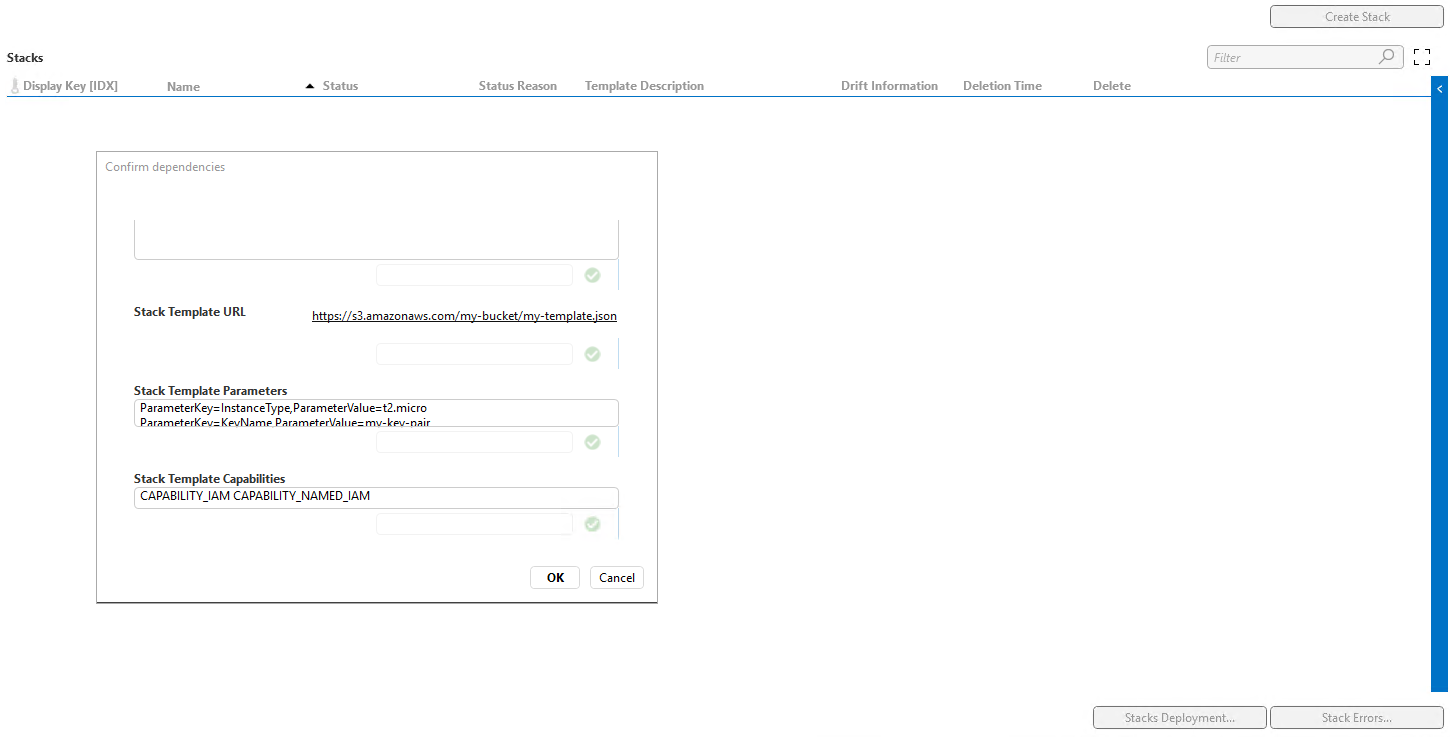Click the Delete column header

click(1112, 86)
